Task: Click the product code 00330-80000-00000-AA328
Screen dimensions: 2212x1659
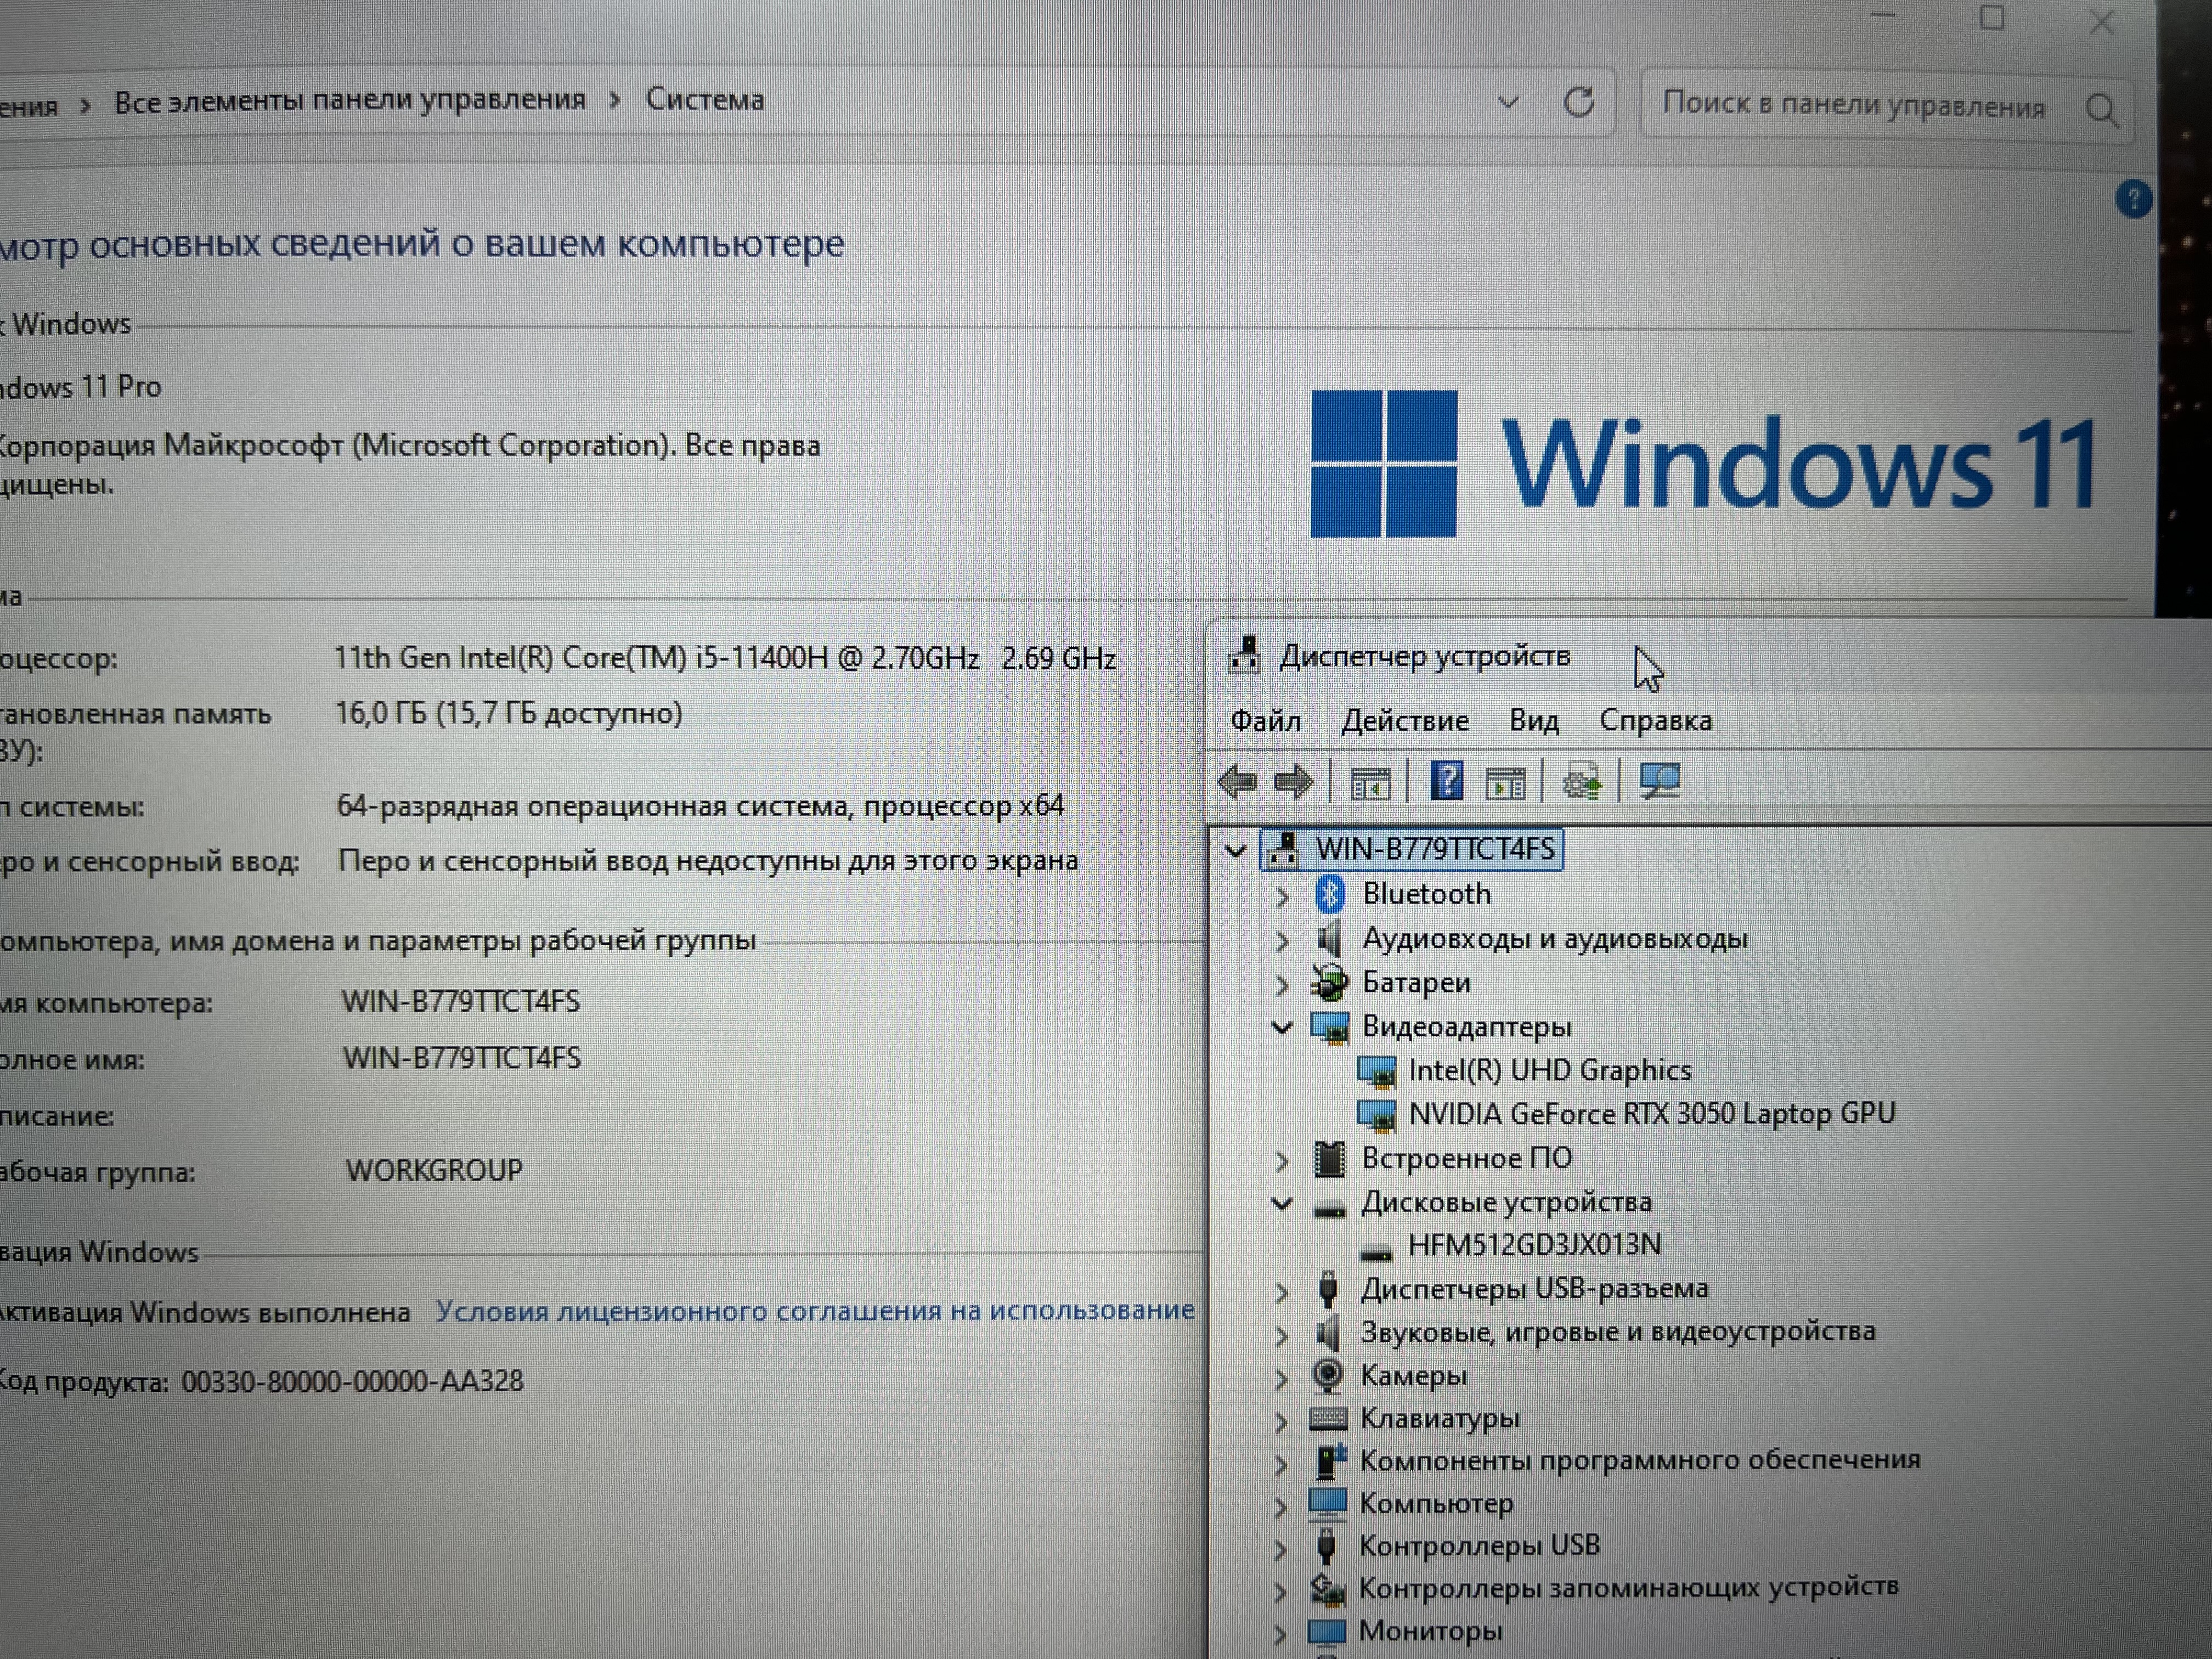Action: coord(352,1381)
